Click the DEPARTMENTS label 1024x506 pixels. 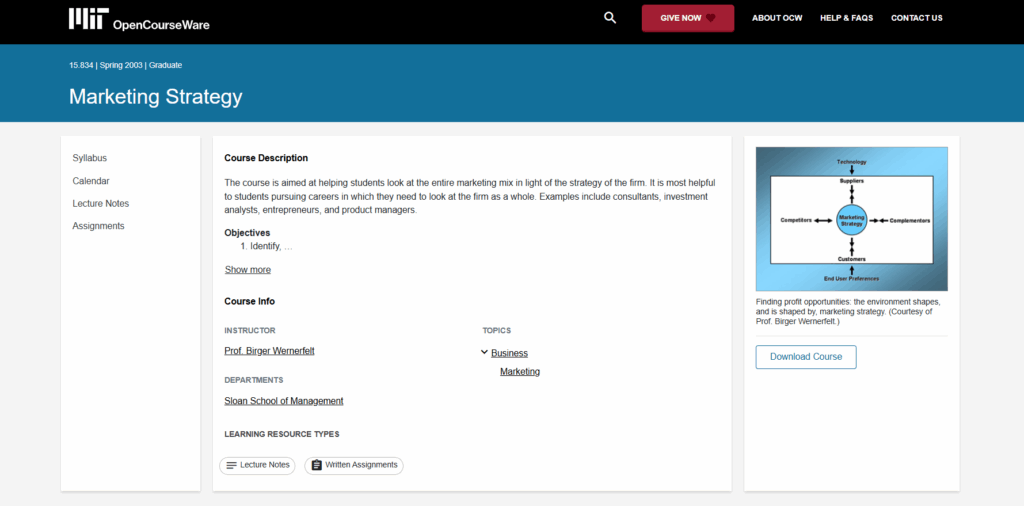[x=253, y=380]
